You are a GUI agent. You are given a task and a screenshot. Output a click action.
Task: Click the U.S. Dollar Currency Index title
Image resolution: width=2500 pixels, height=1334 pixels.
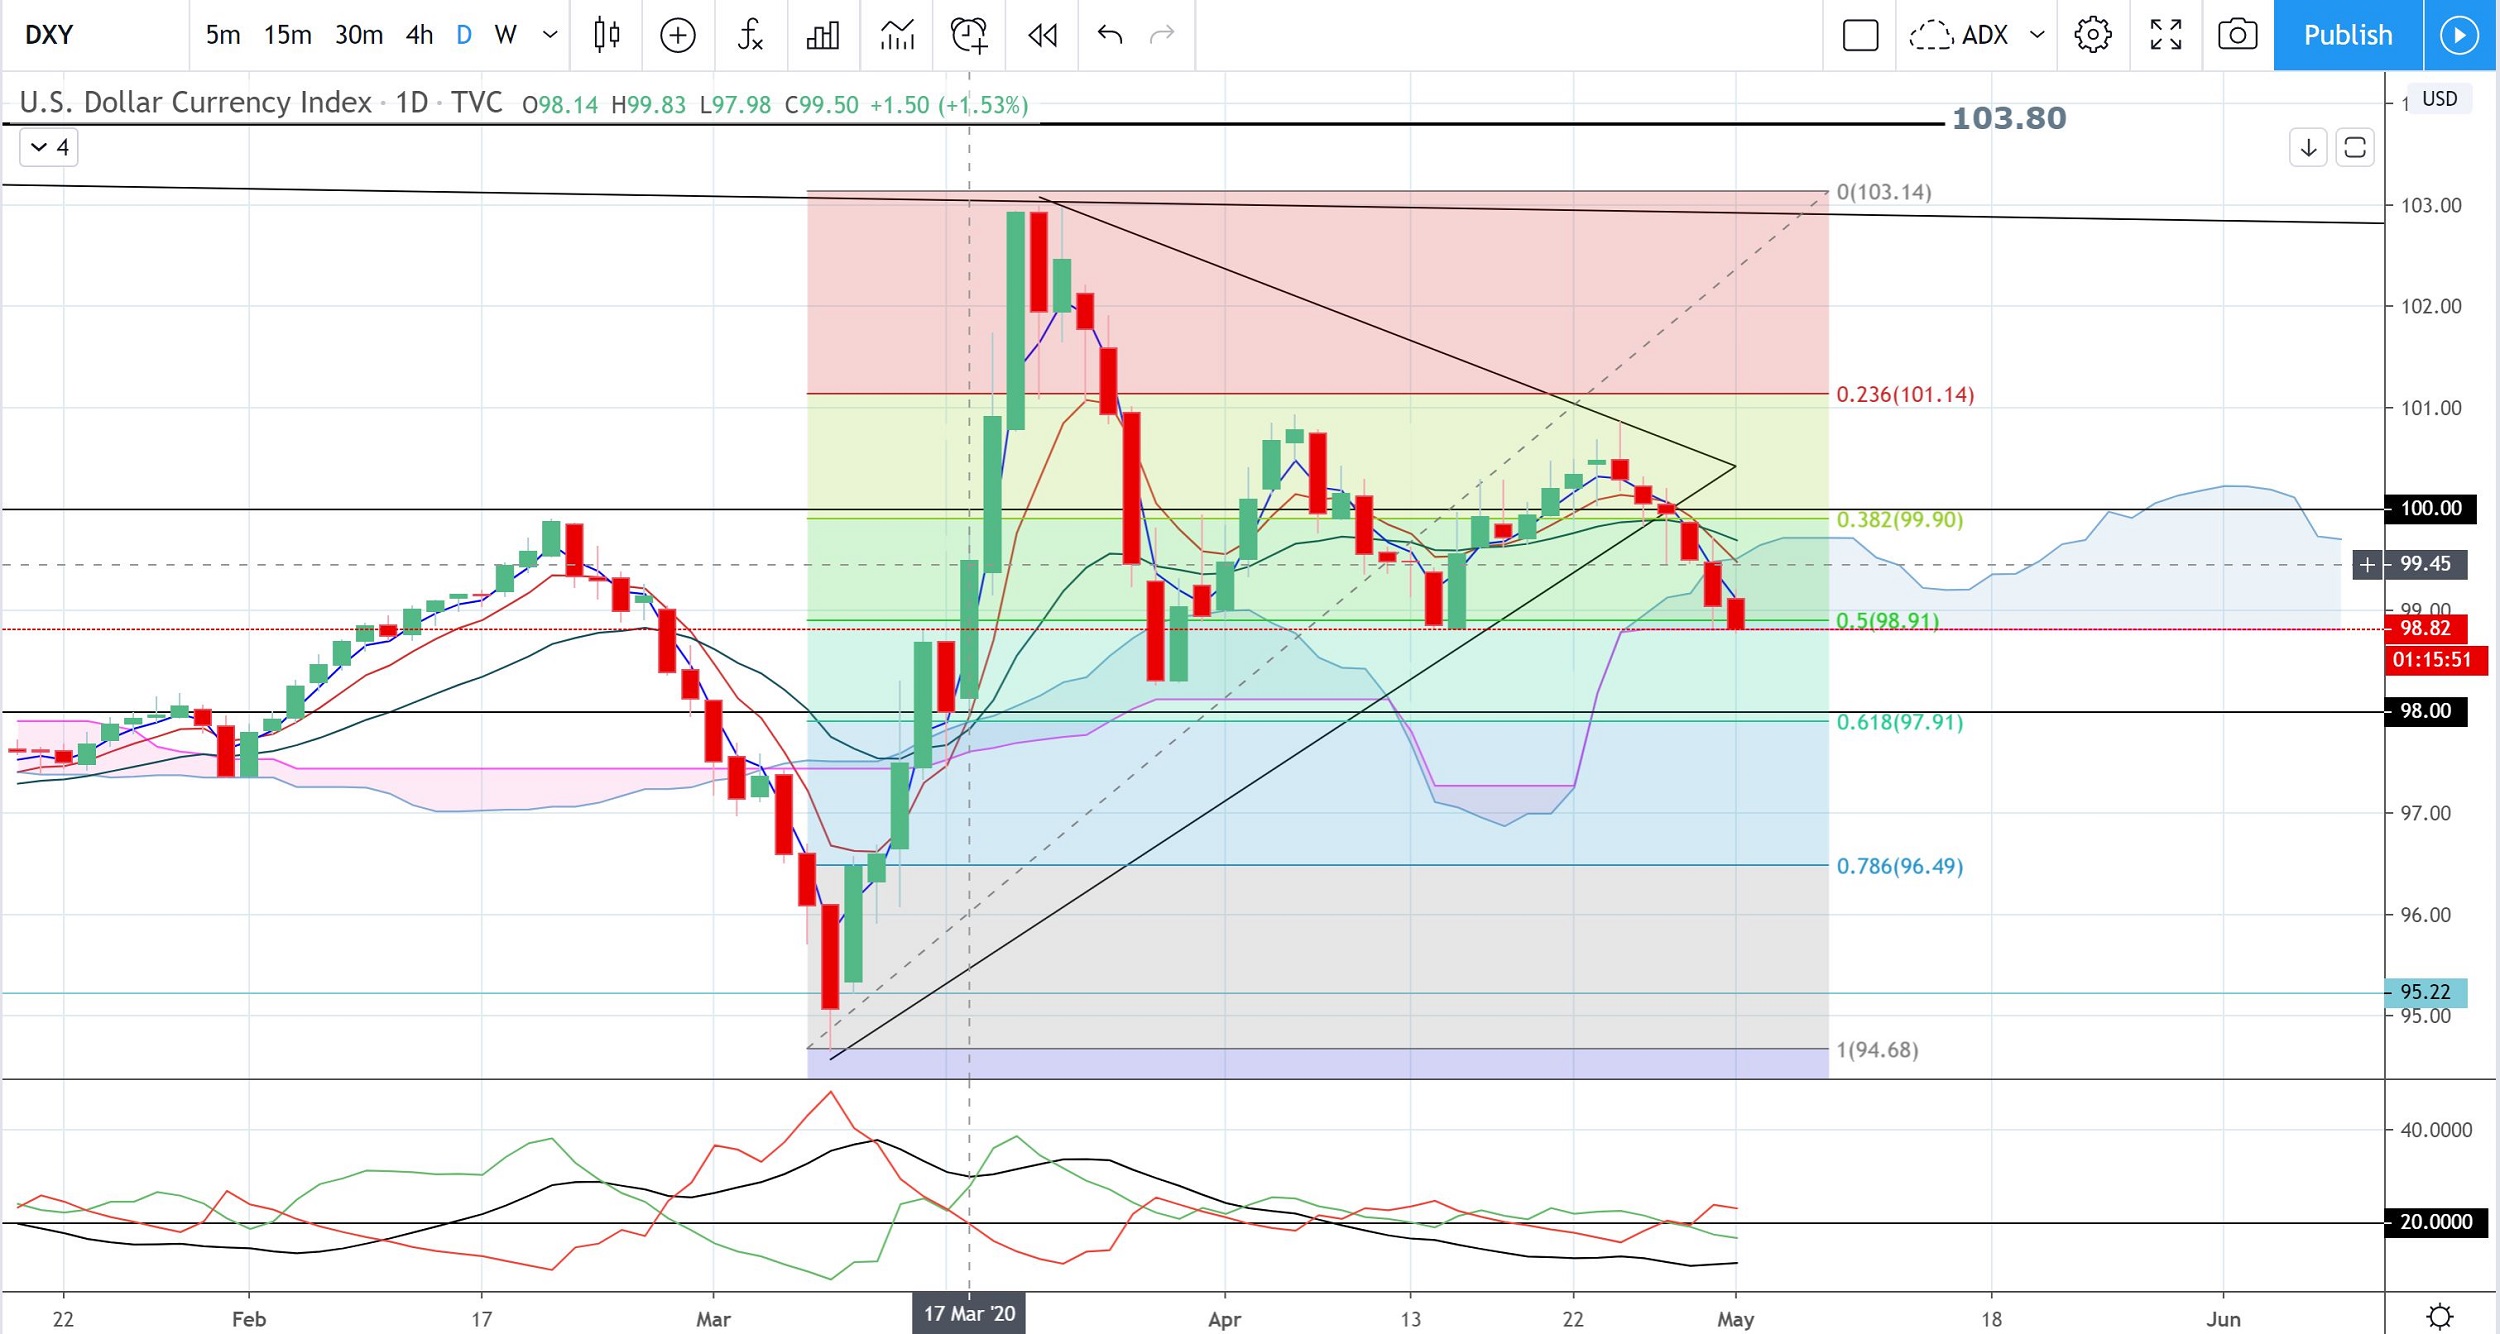click(195, 103)
